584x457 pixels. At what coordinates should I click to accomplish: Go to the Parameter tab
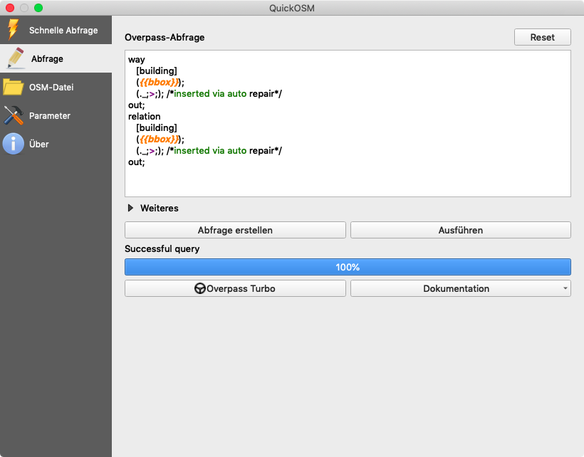[x=56, y=116]
